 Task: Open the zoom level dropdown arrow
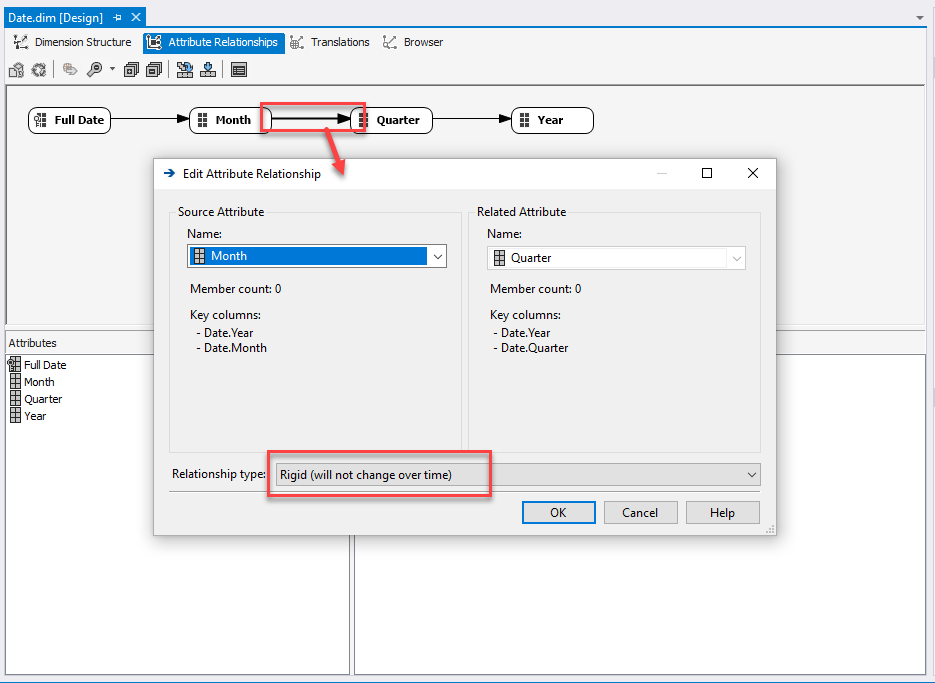(x=112, y=69)
